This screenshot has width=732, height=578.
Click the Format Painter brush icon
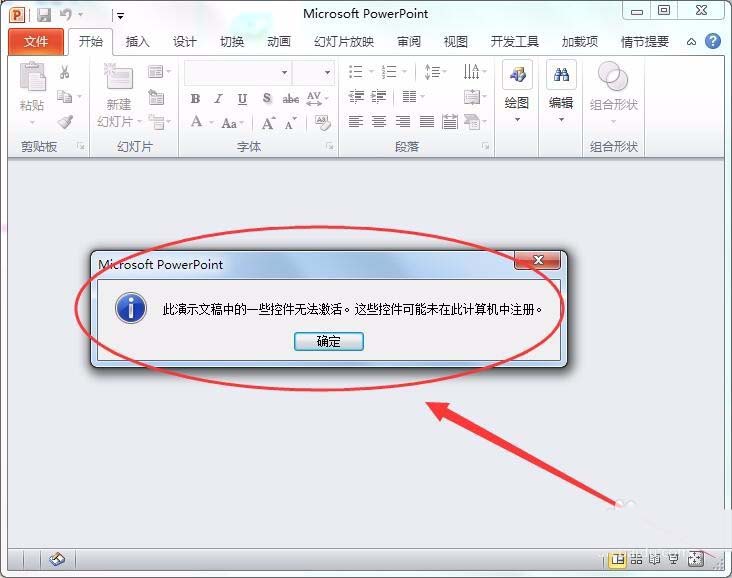(x=65, y=122)
